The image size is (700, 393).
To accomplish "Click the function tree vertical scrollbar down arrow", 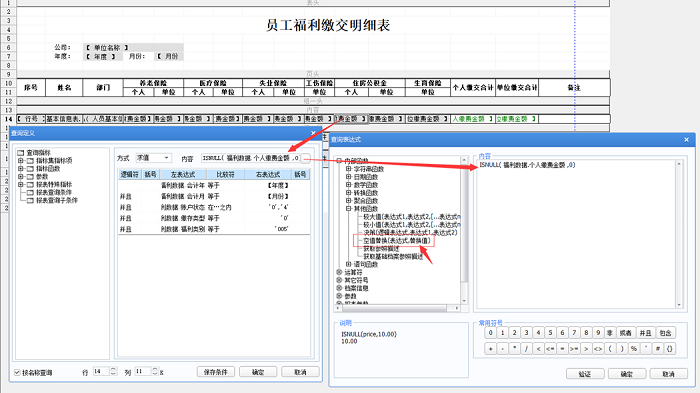I will (x=464, y=301).
